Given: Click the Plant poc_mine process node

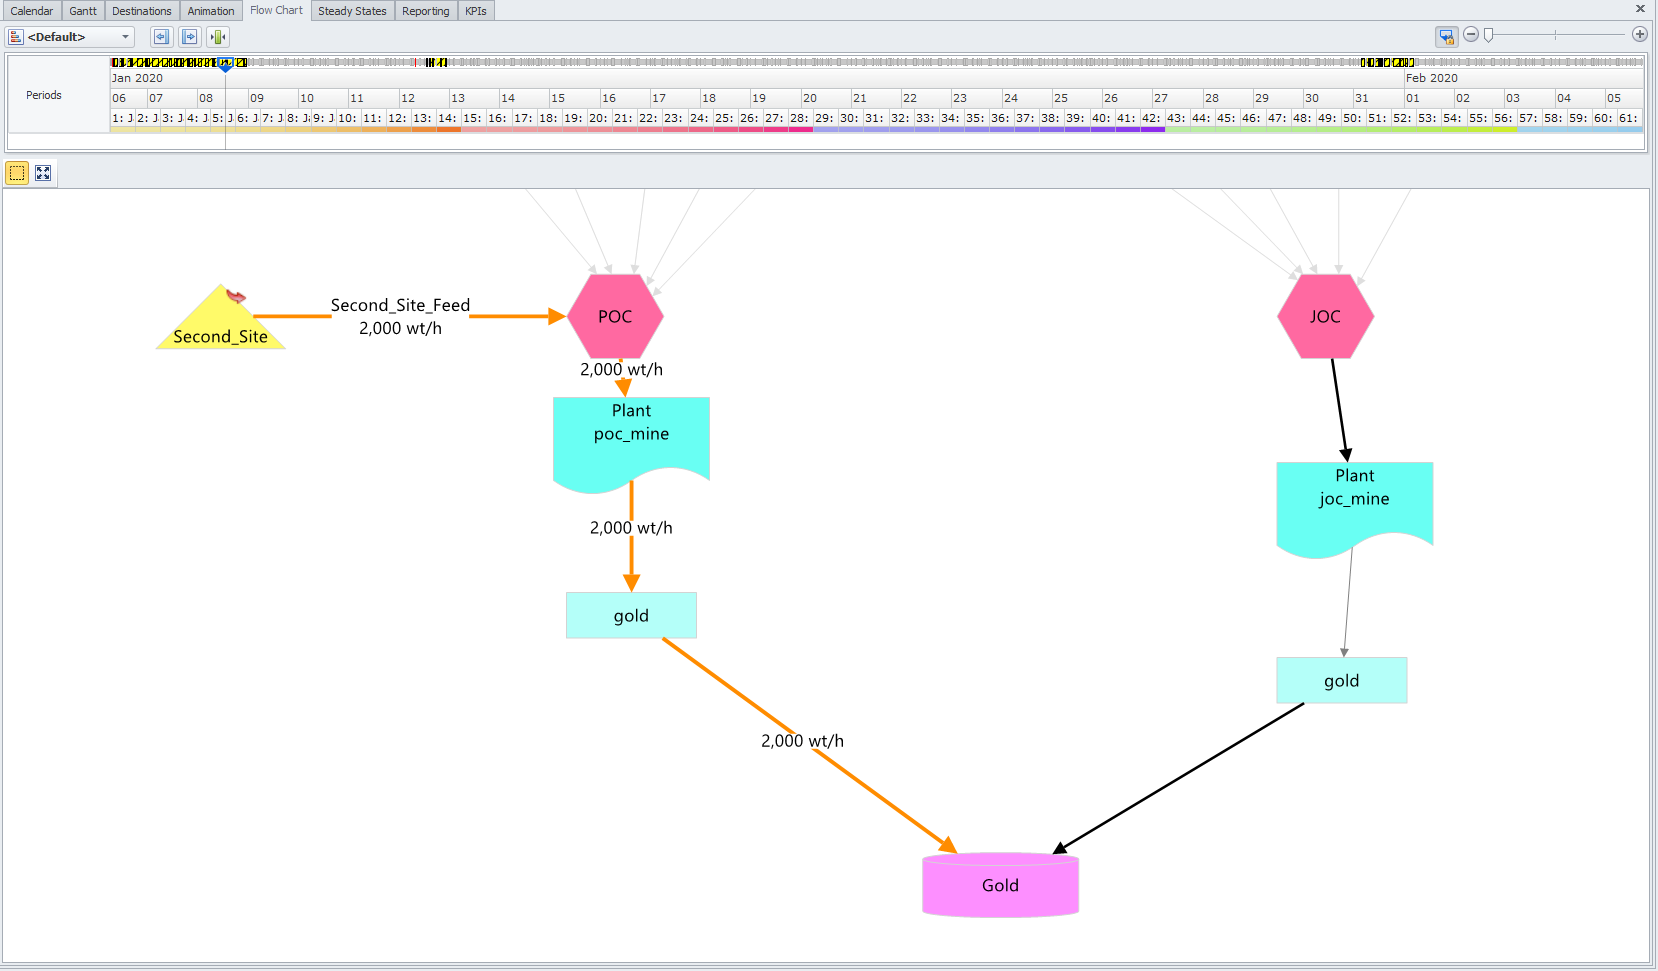Looking at the screenshot, I should (x=631, y=440).
